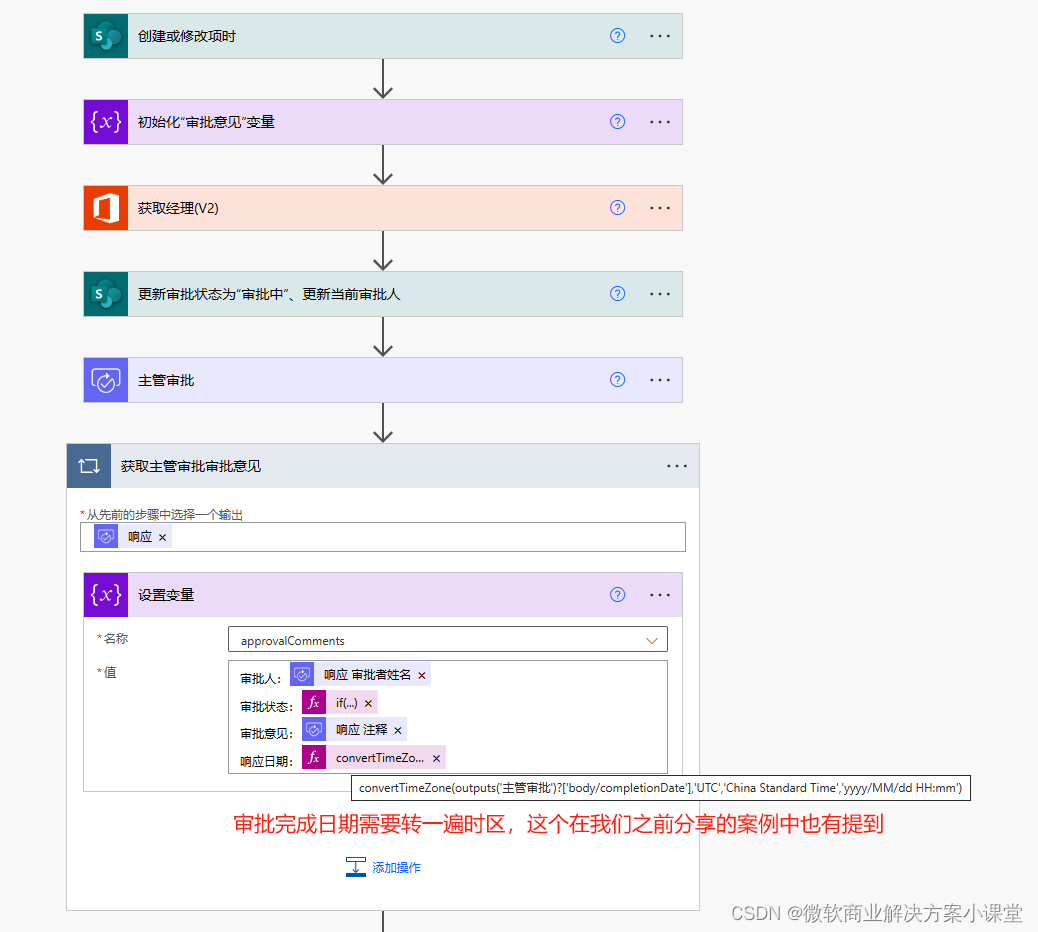This screenshot has width=1038, height=932.
Task: Open ellipsis menu for 获取主管审批审批意见 loop
Action: [x=677, y=466]
